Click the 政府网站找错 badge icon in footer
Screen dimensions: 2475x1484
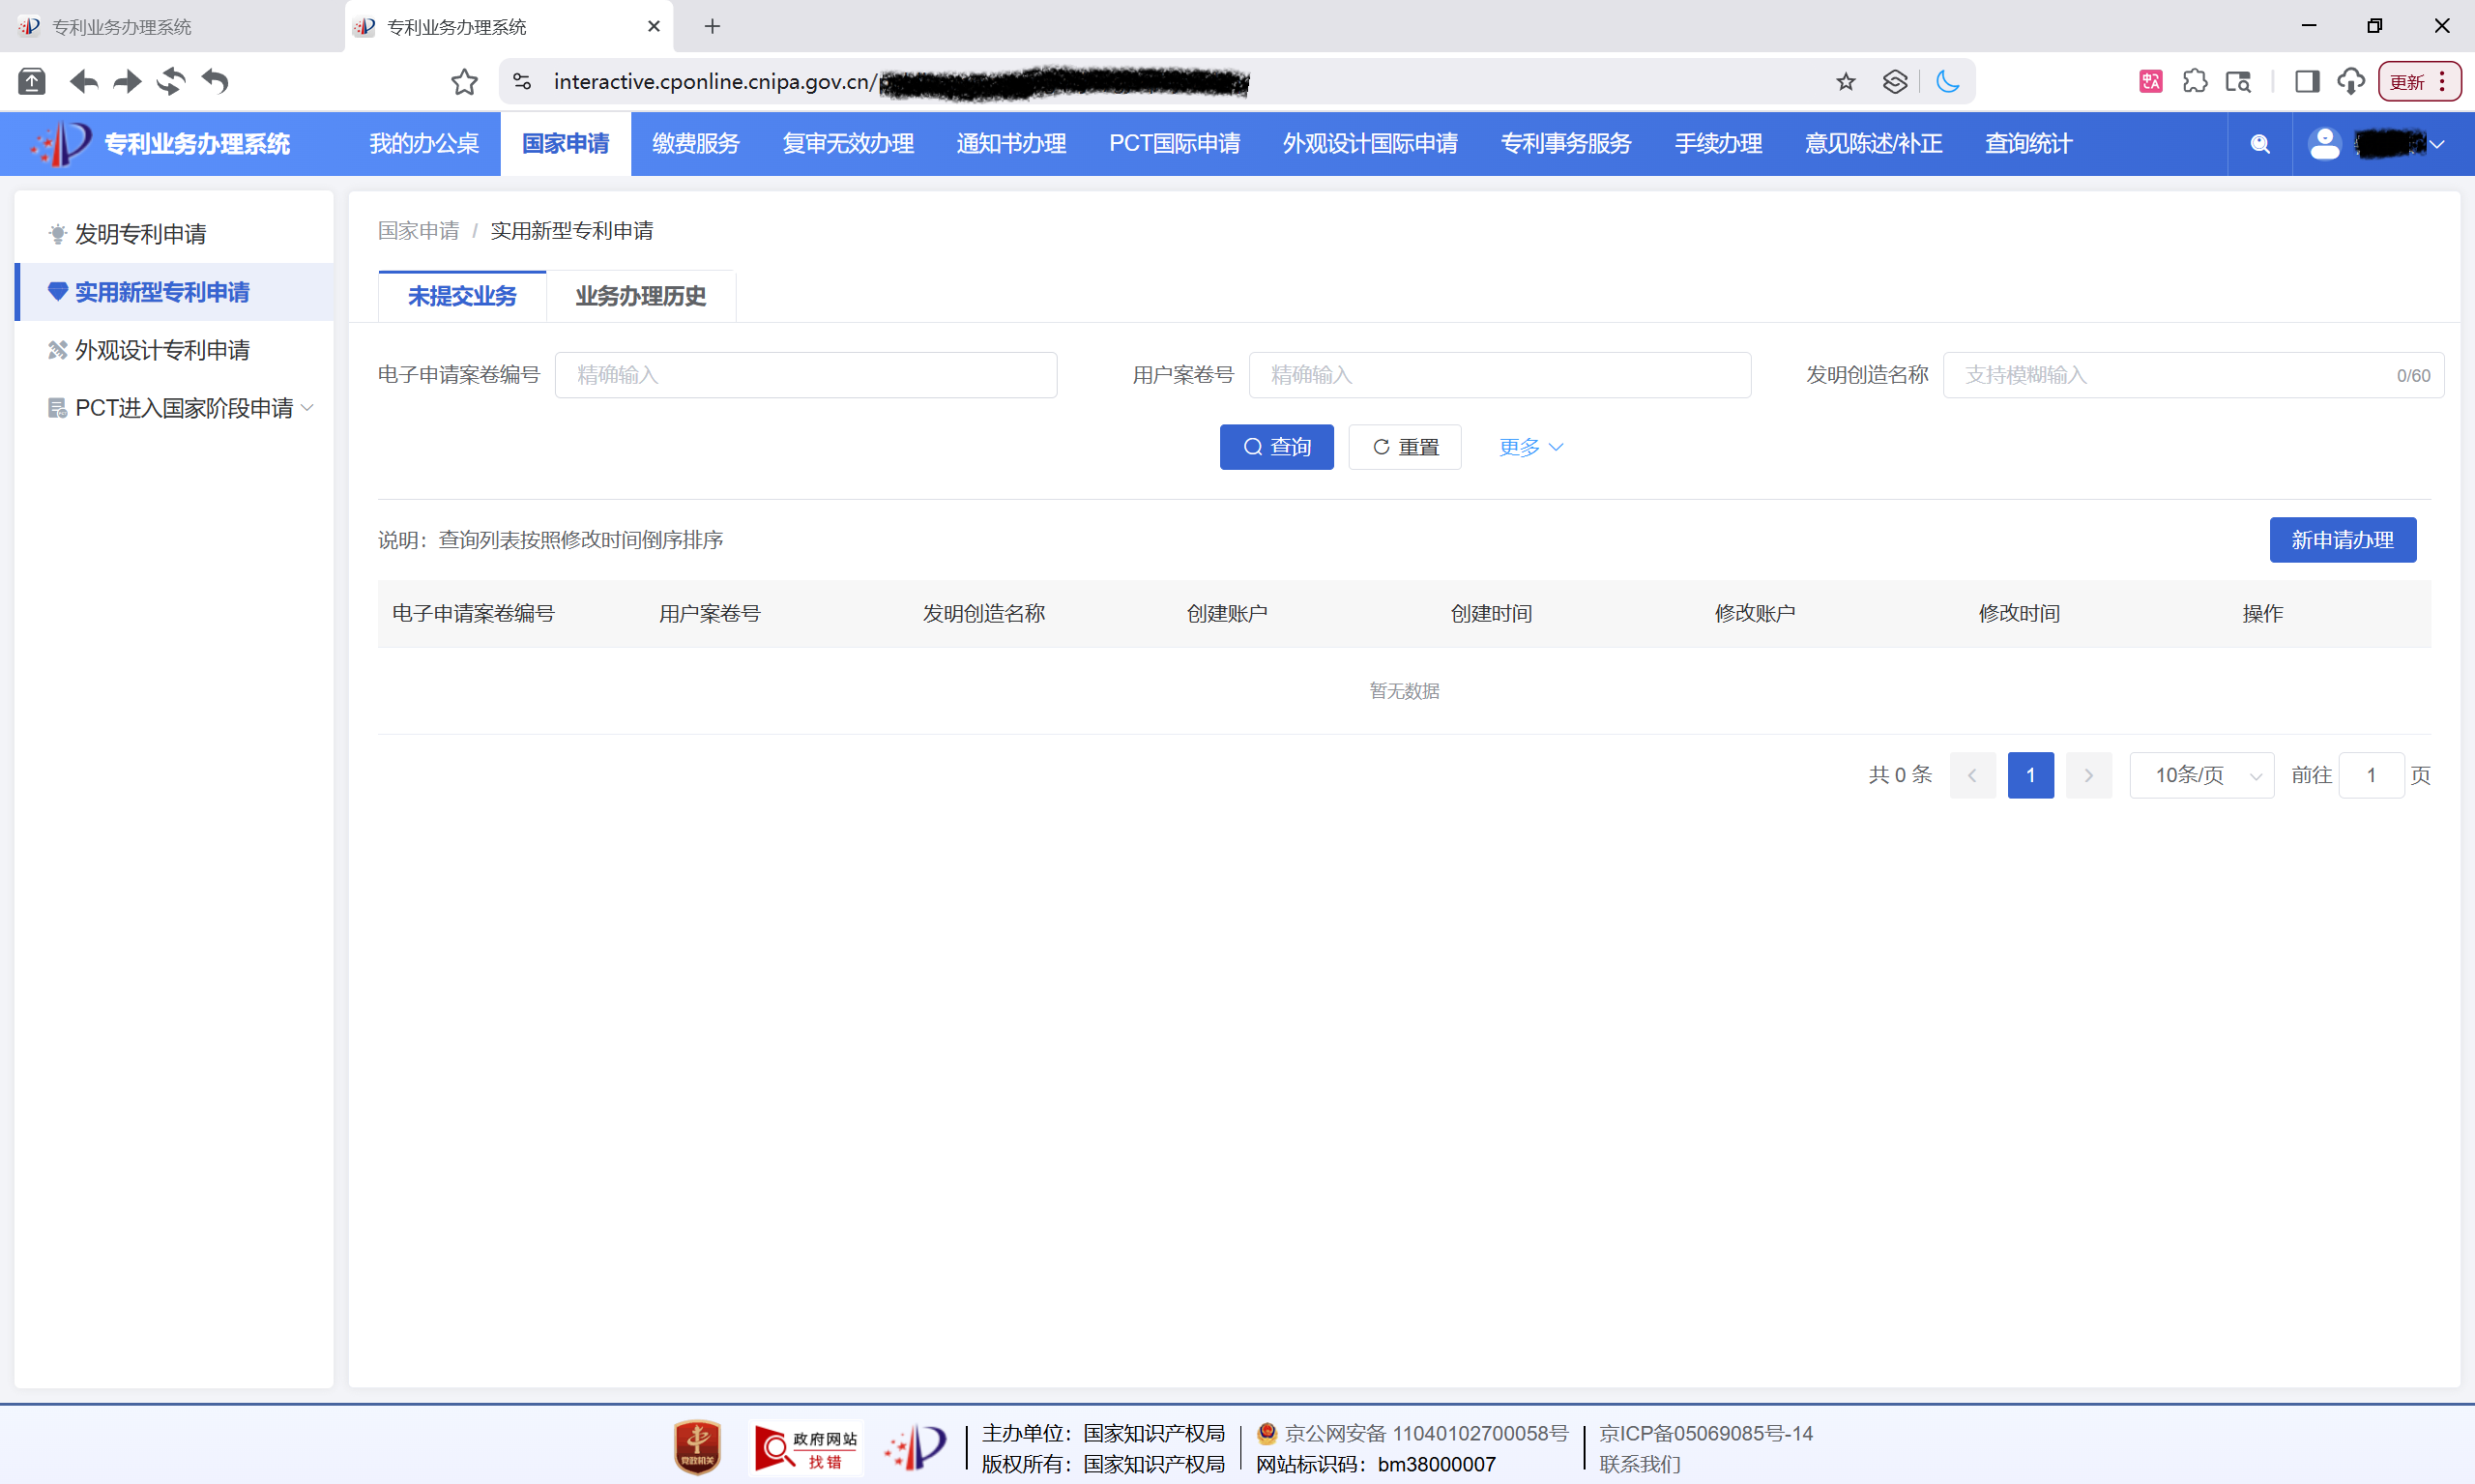click(x=806, y=1447)
